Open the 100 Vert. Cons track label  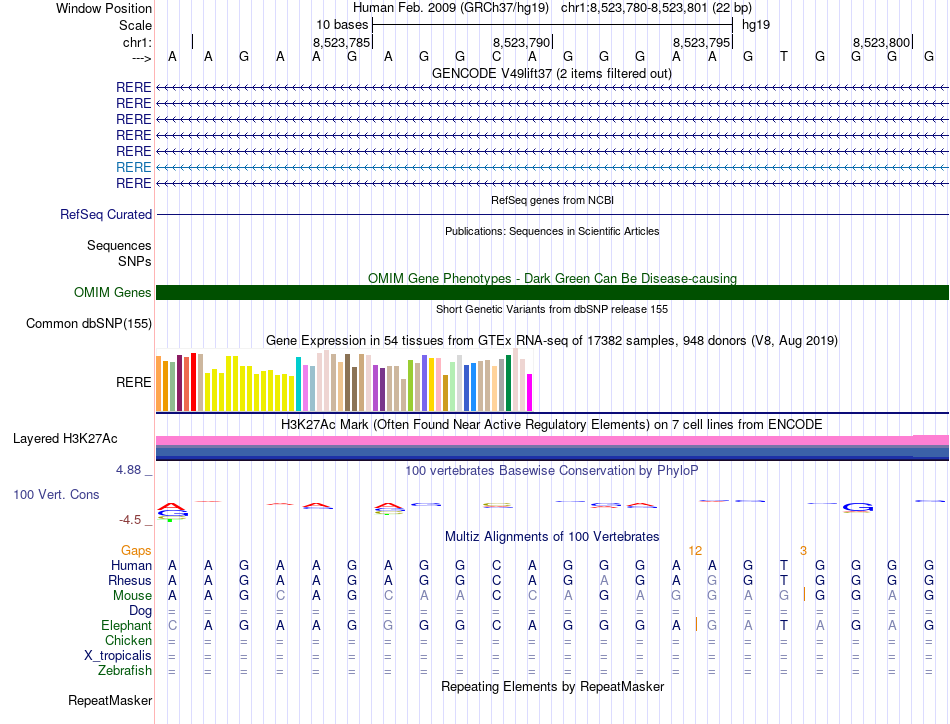(56, 494)
